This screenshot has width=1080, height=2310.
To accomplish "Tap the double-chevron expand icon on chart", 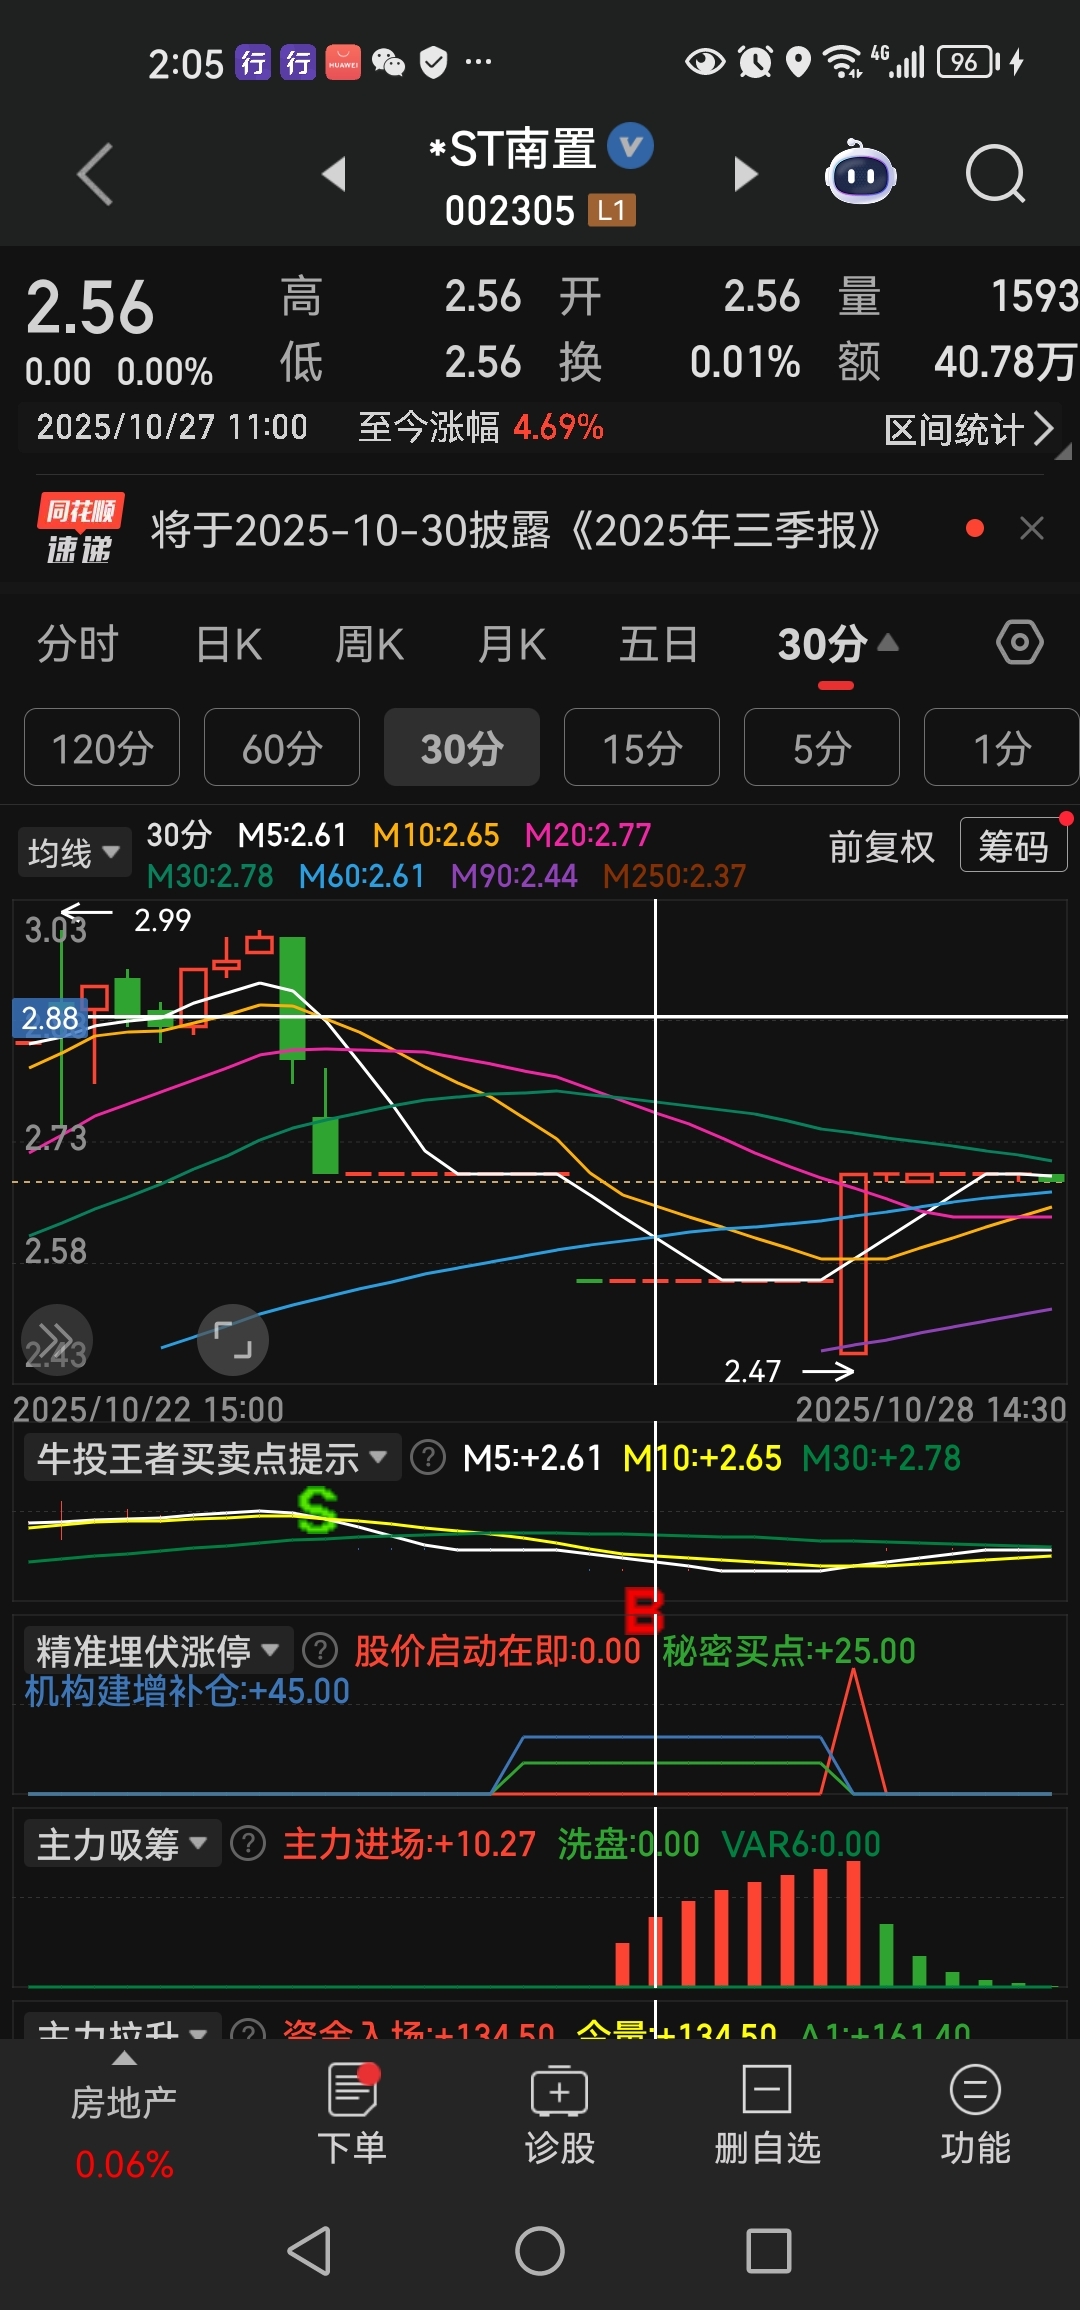I will (57, 1339).
